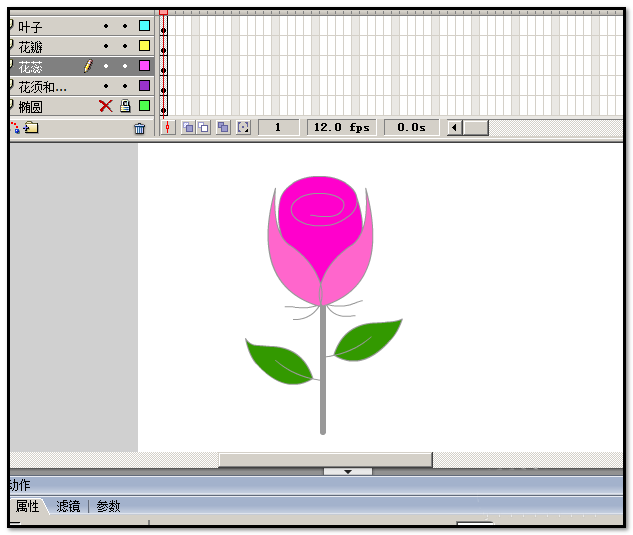Image resolution: width=633 pixels, height=535 pixels.
Task: Click the left green leaf
Action: click(279, 362)
